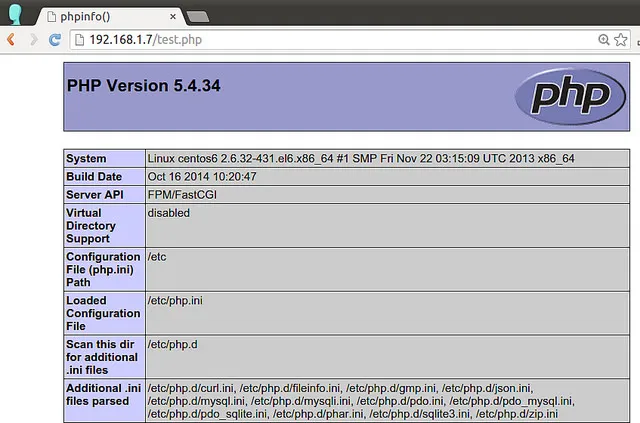Bookmark this page with the star

pyautogui.click(x=622, y=39)
